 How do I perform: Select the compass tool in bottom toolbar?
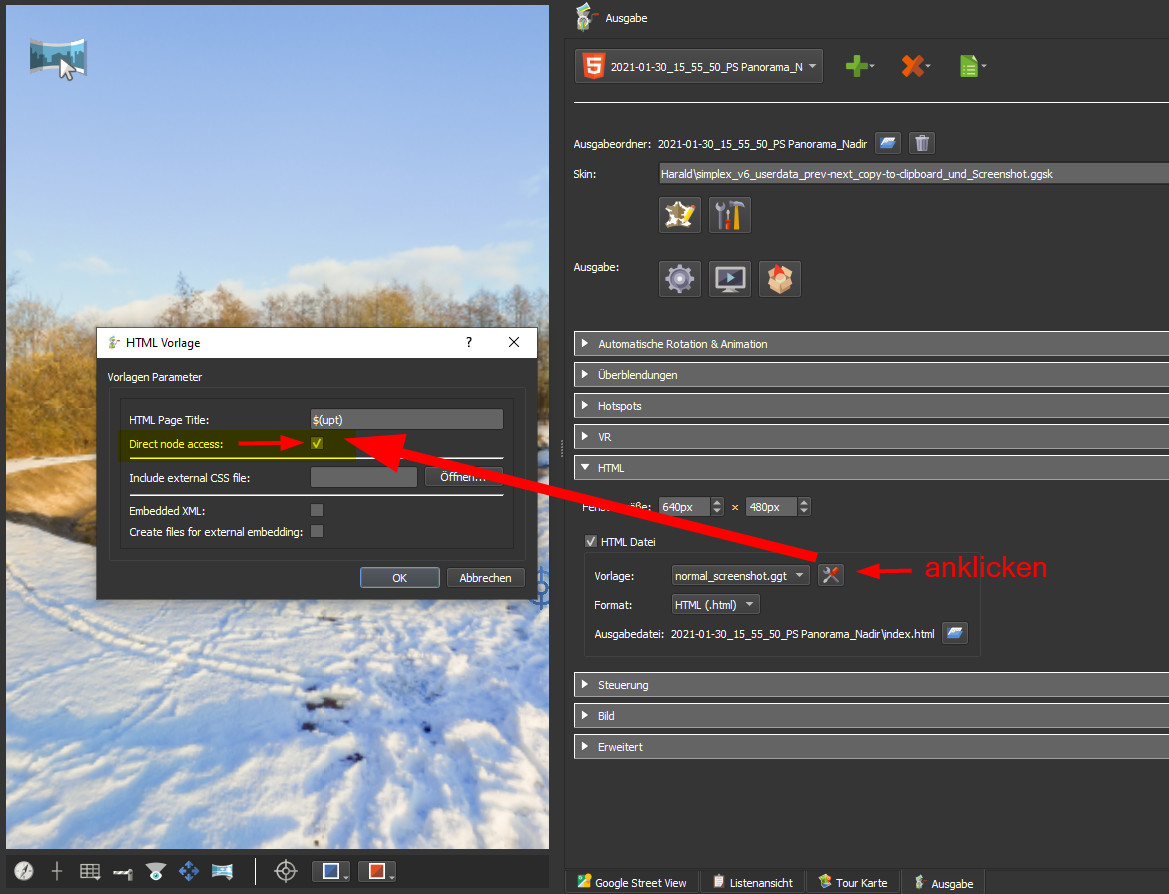[x=24, y=871]
